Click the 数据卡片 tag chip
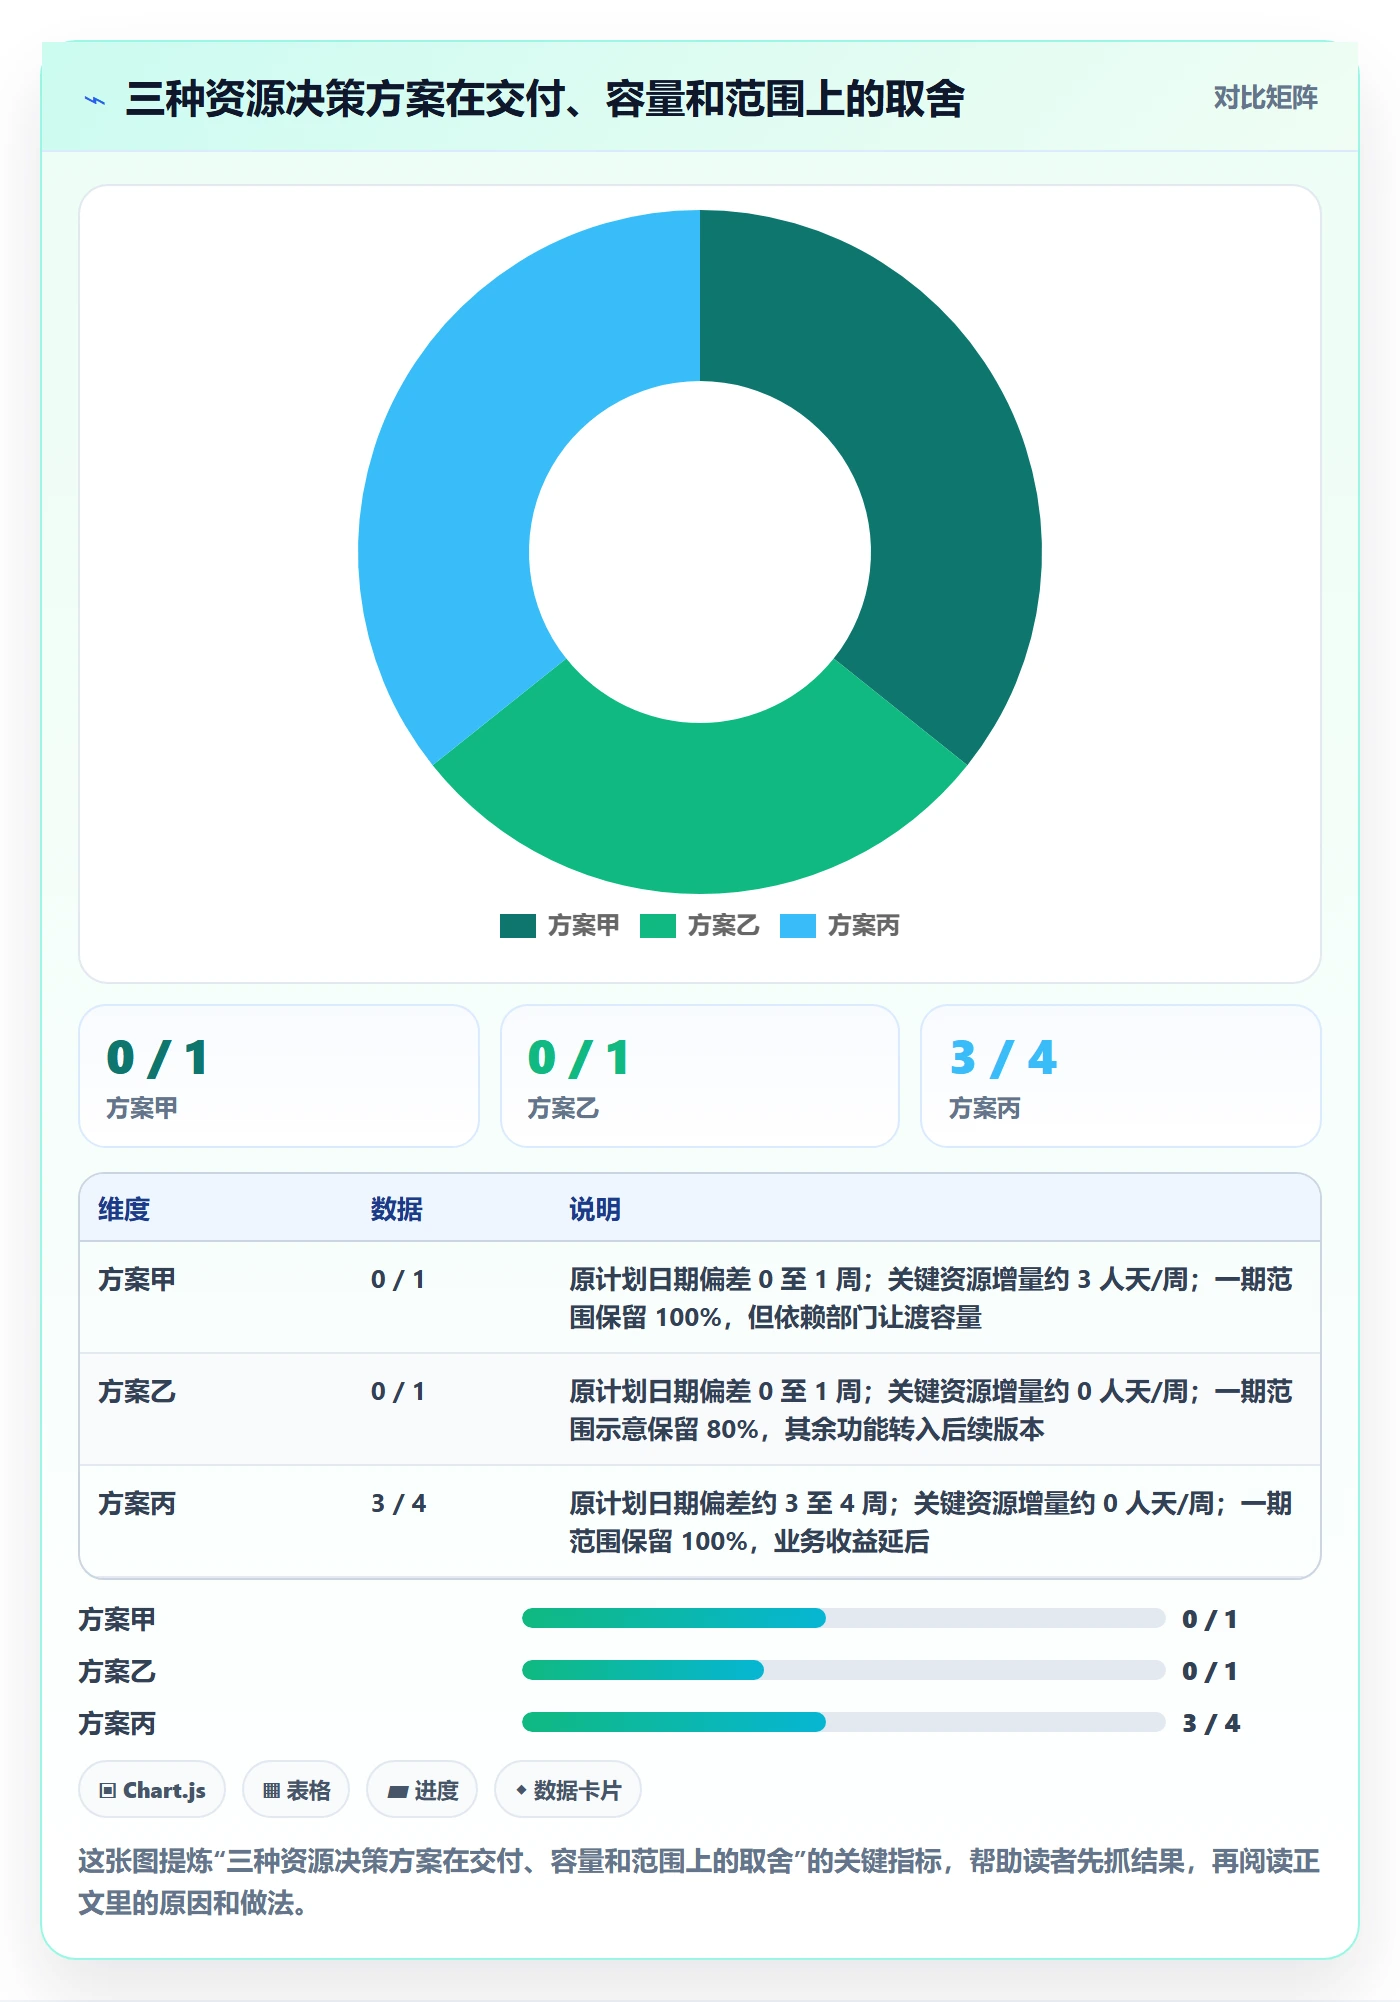The width and height of the screenshot is (1400, 2002). tap(568, 1790)
